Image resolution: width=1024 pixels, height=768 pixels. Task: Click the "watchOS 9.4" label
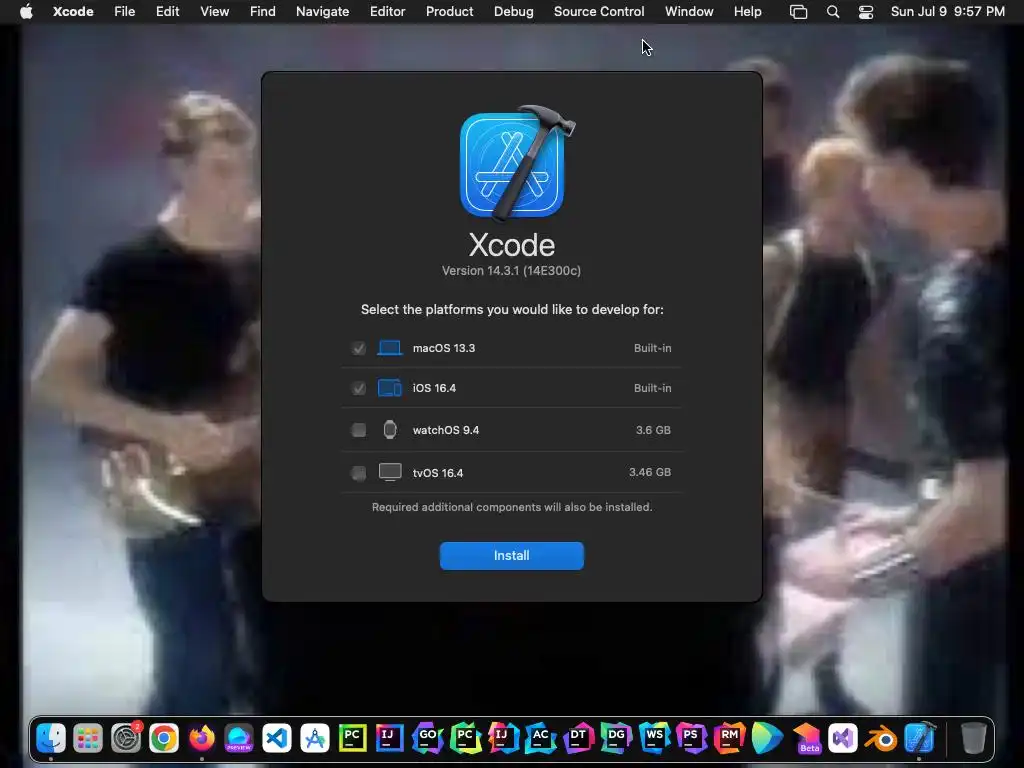tap(445, 430)
